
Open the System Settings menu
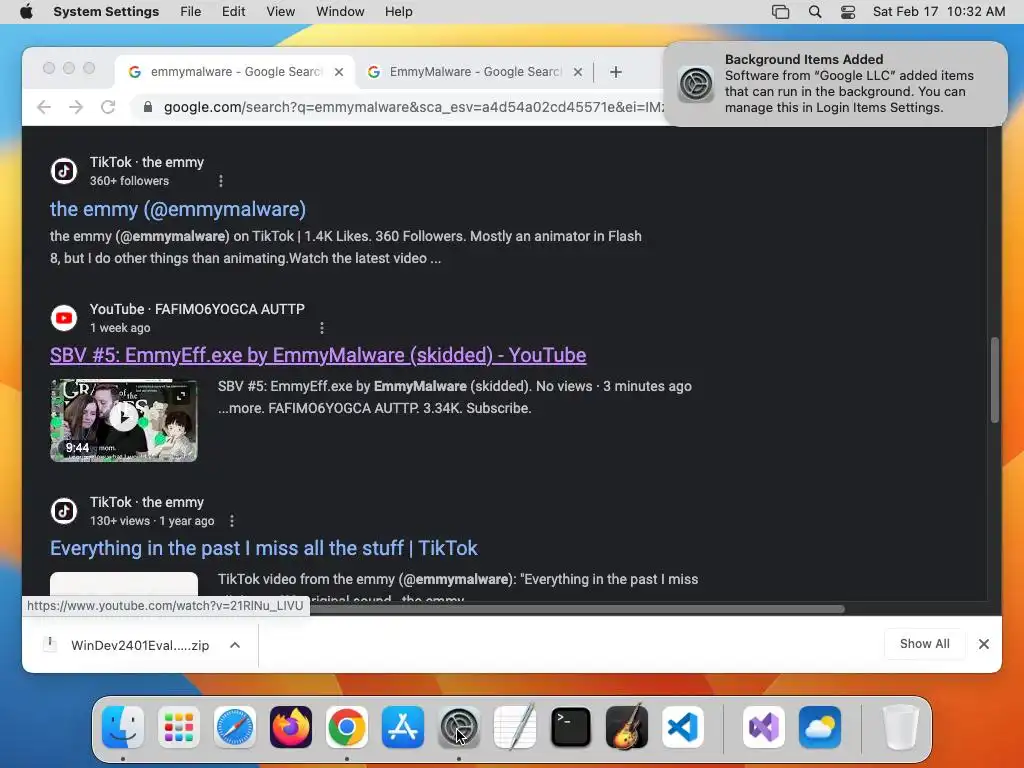[106, 12]
